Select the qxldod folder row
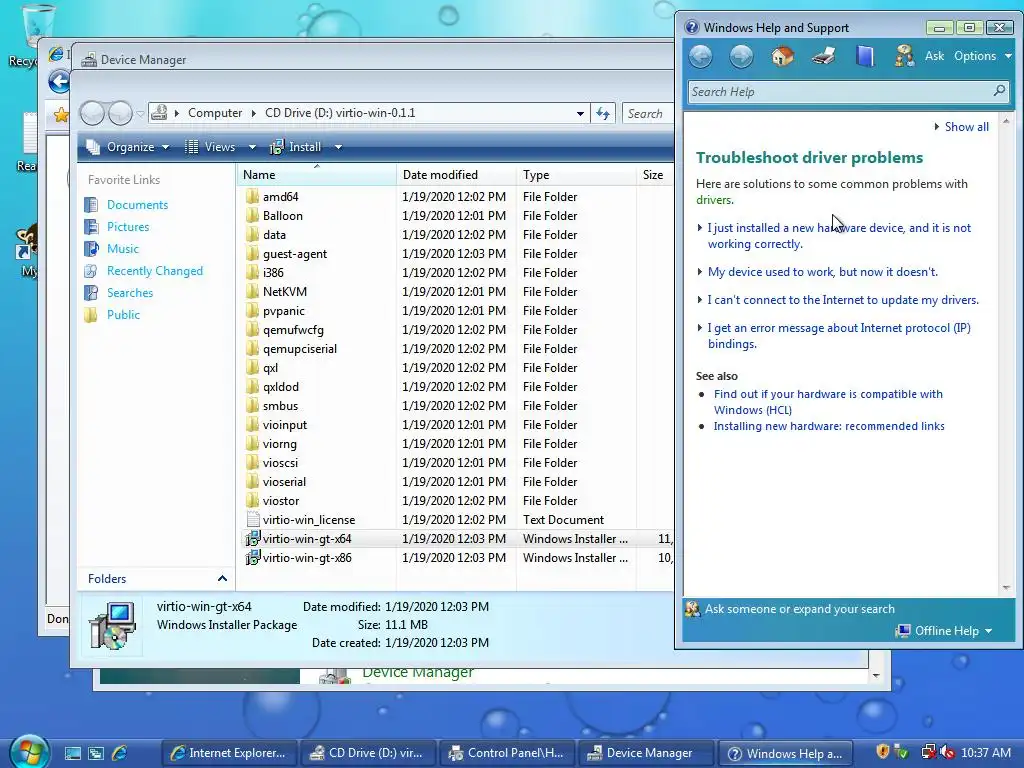Image resolution: width=1024 pixels, height=768 pixels. 455,387
